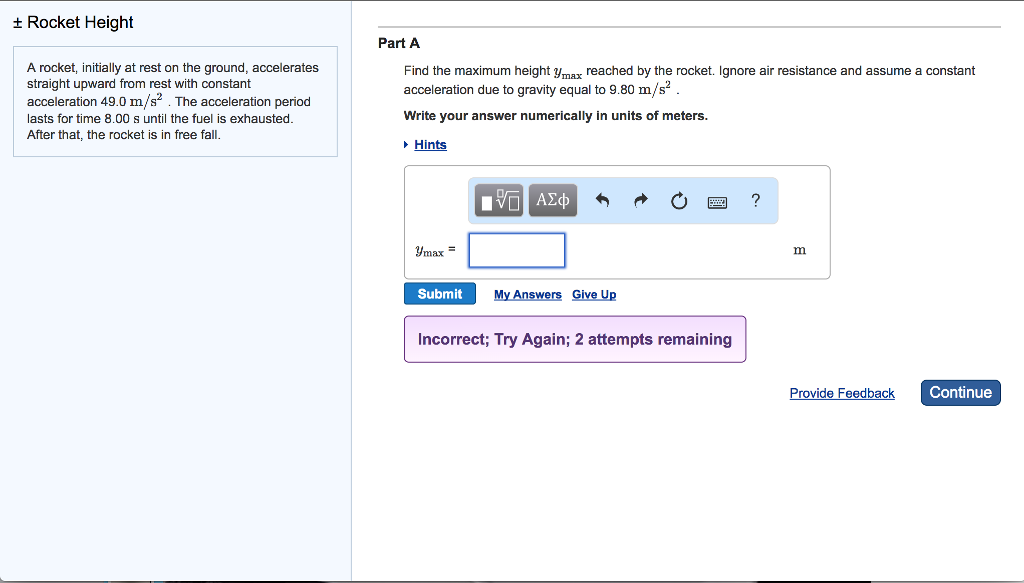
Task: Show keyboard shortcuts via keyboard icon
Action: [717, 201]
